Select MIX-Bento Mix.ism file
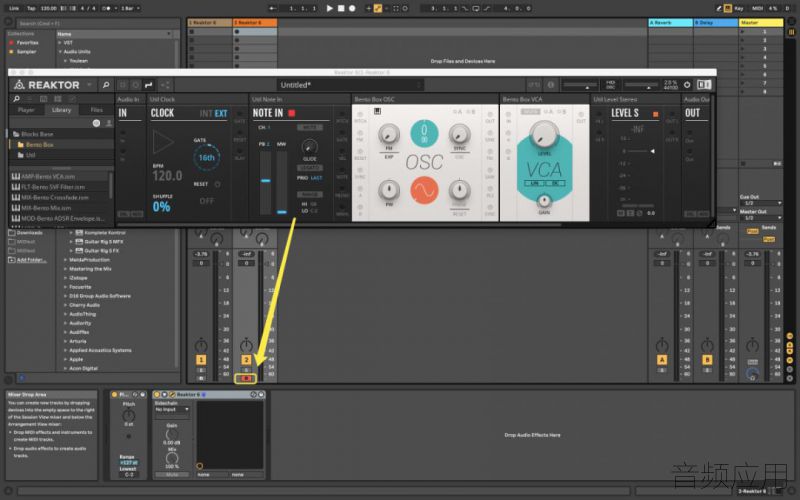Image resolution: width=800 pixels, height=500 pixels. click(59, 208)
